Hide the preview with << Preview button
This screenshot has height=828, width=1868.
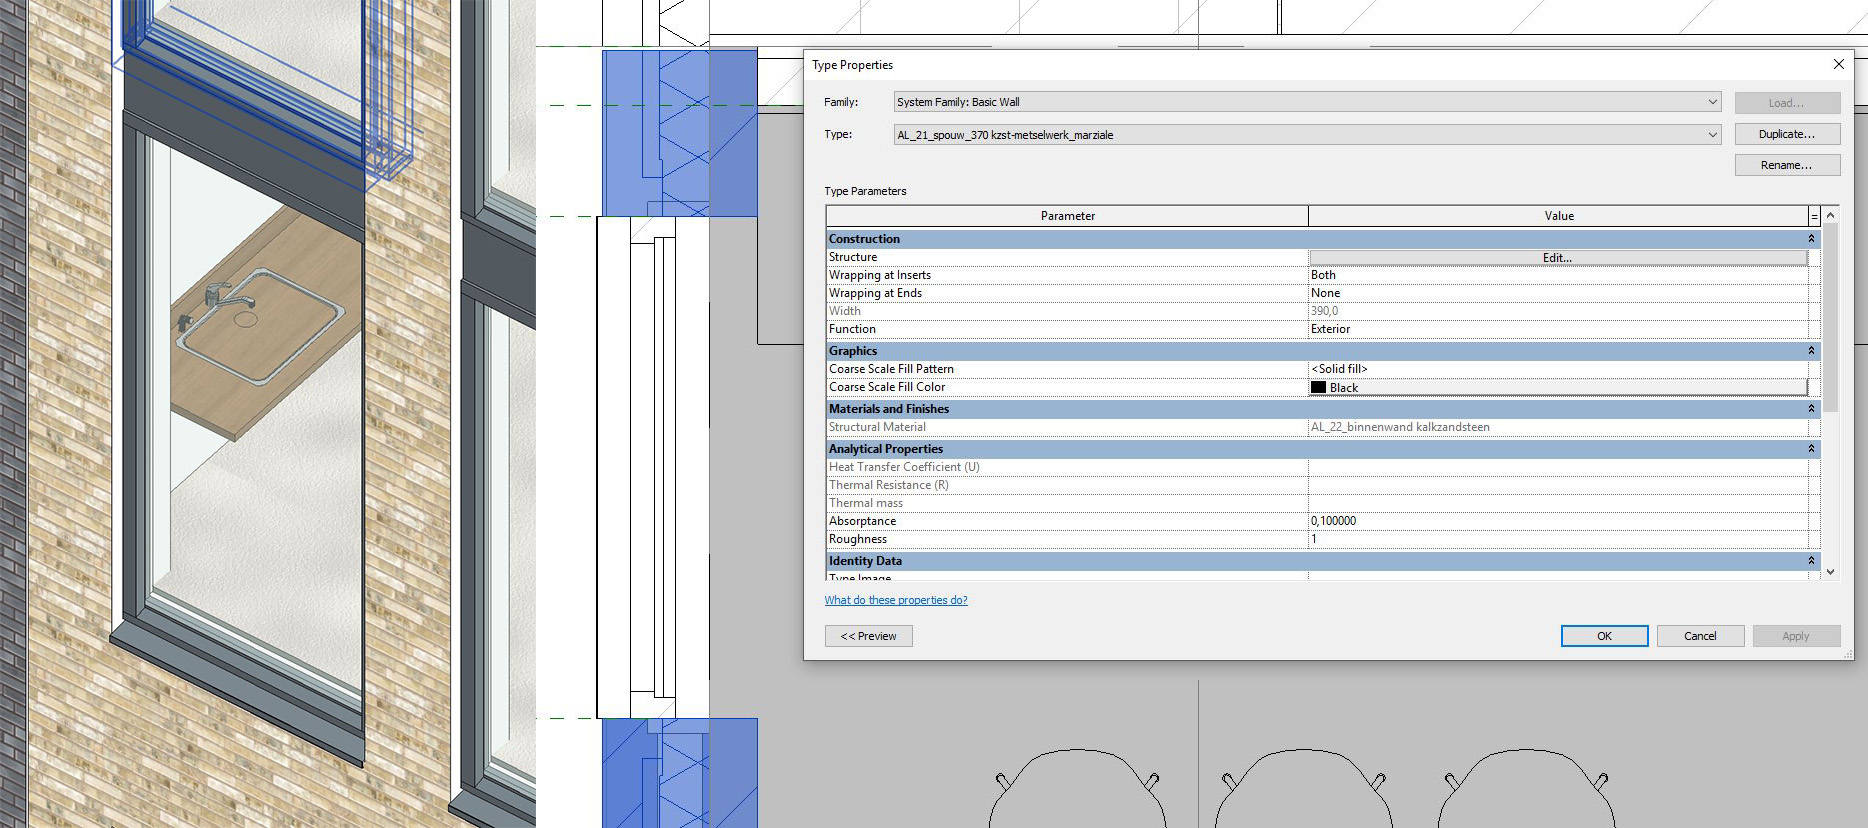pyautogui.click(x=868, y=636)
